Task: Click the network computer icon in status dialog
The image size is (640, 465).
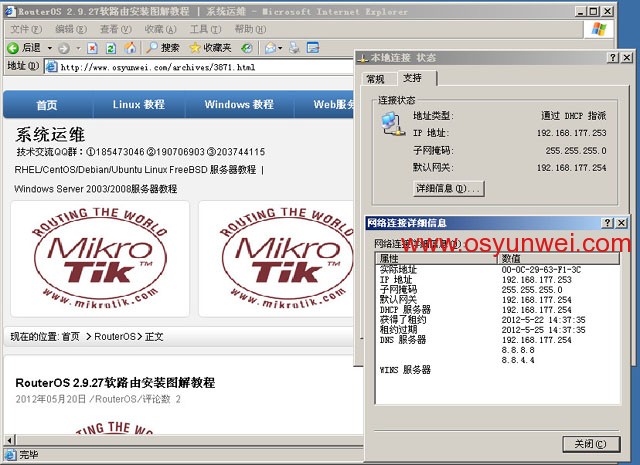Action: tap(393, 125)
